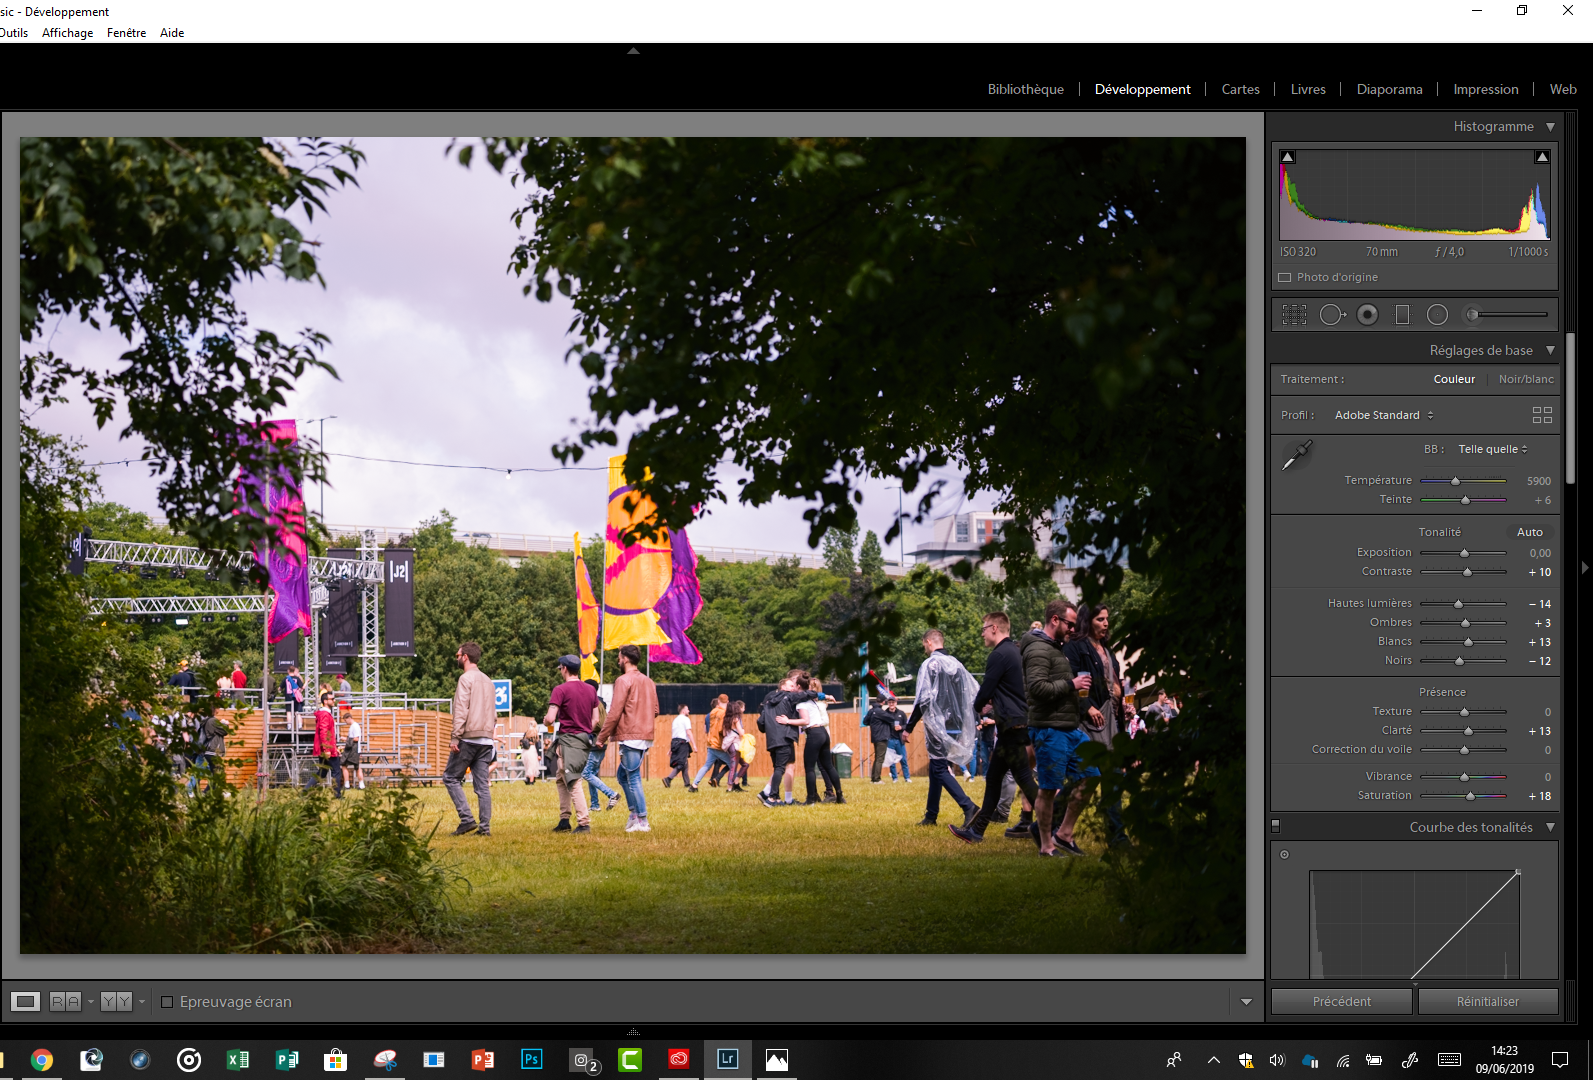
Task: Open Google Chrome from the taskbar
Action: [x=42, y=1060]
